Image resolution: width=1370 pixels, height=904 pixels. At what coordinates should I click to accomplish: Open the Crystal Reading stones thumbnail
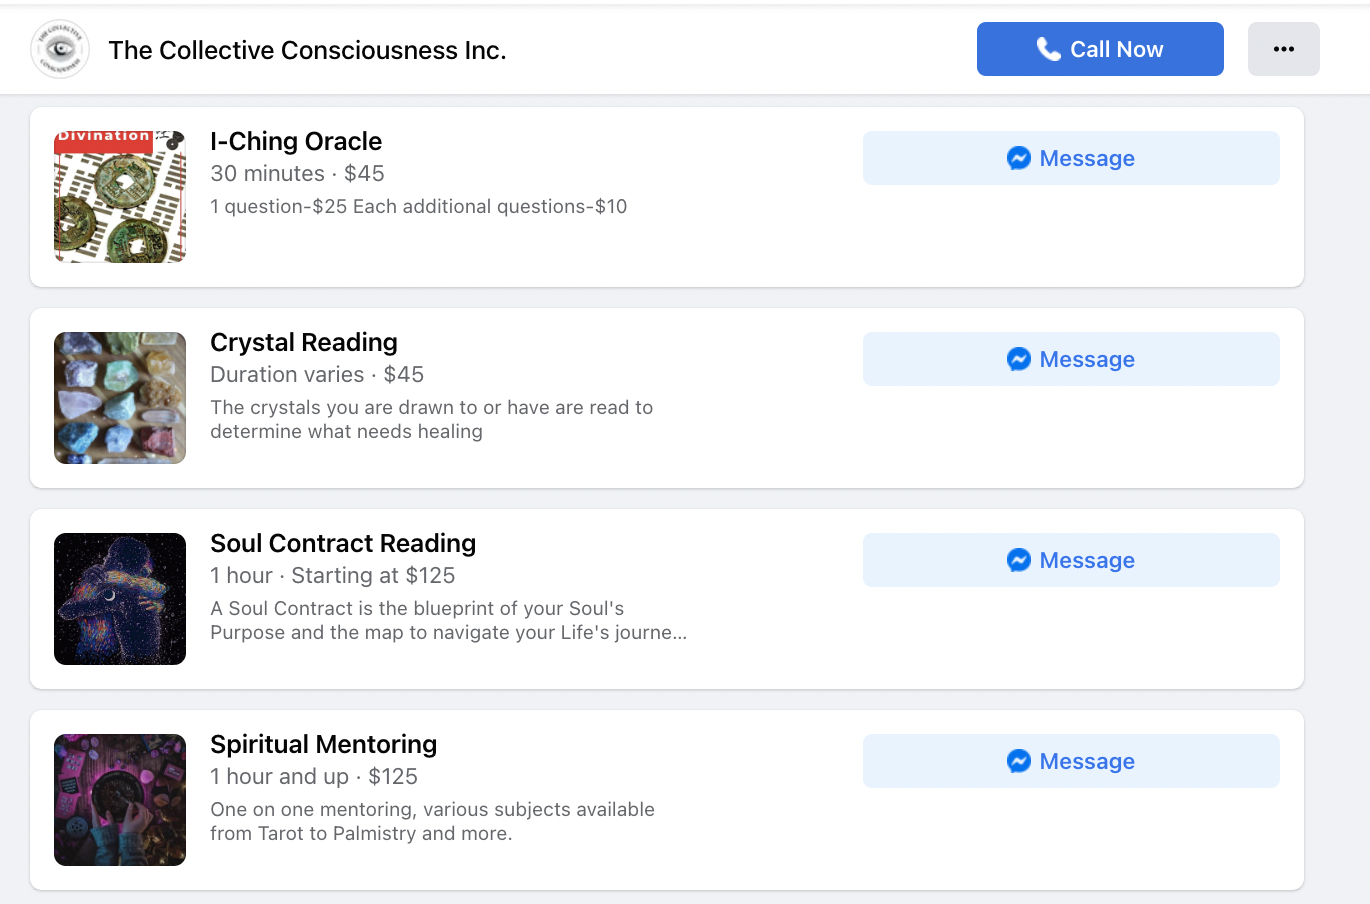[x=120, y=398]
